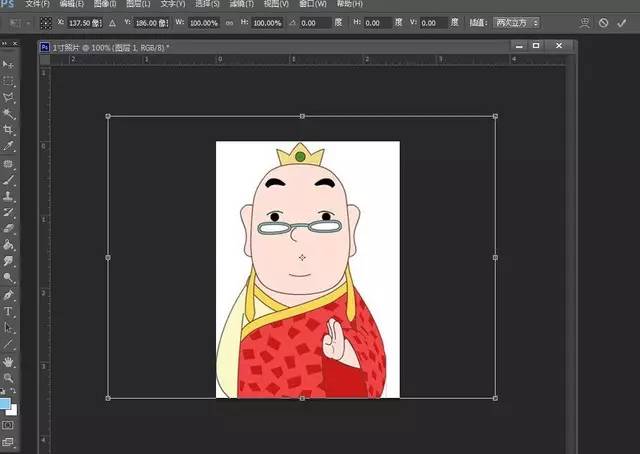Click the vertical skew V field
This screenshot has width=640, height=454.
coord(434,23)
